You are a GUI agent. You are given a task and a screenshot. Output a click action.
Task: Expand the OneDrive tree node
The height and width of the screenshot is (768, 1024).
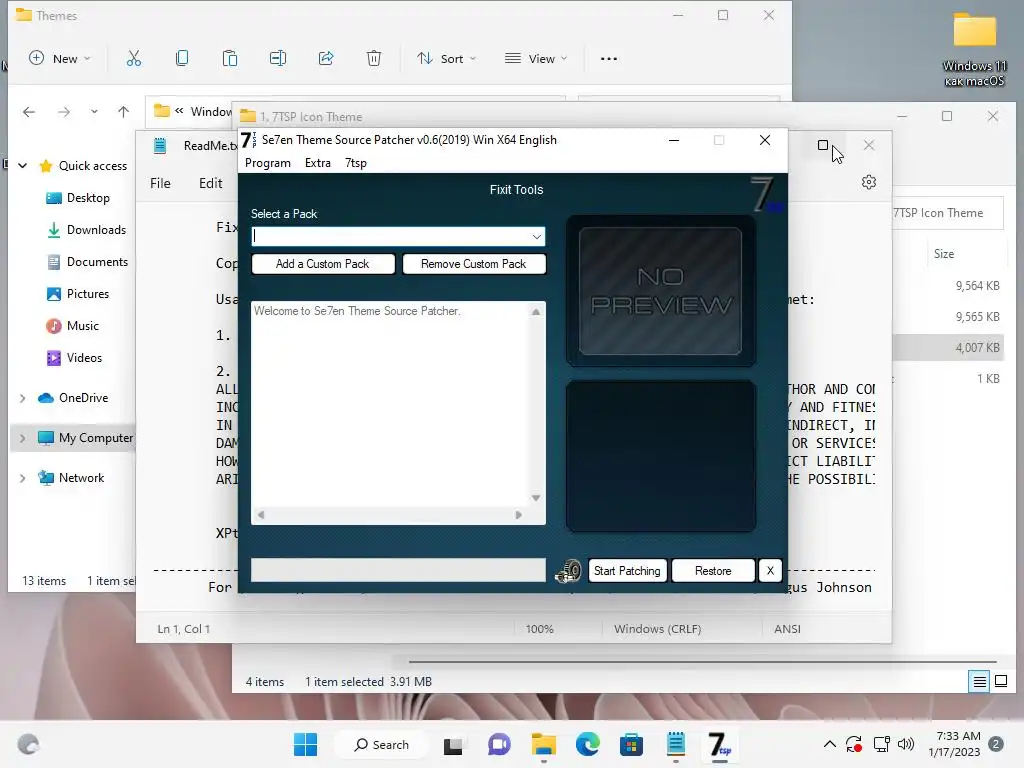point(23,398)
